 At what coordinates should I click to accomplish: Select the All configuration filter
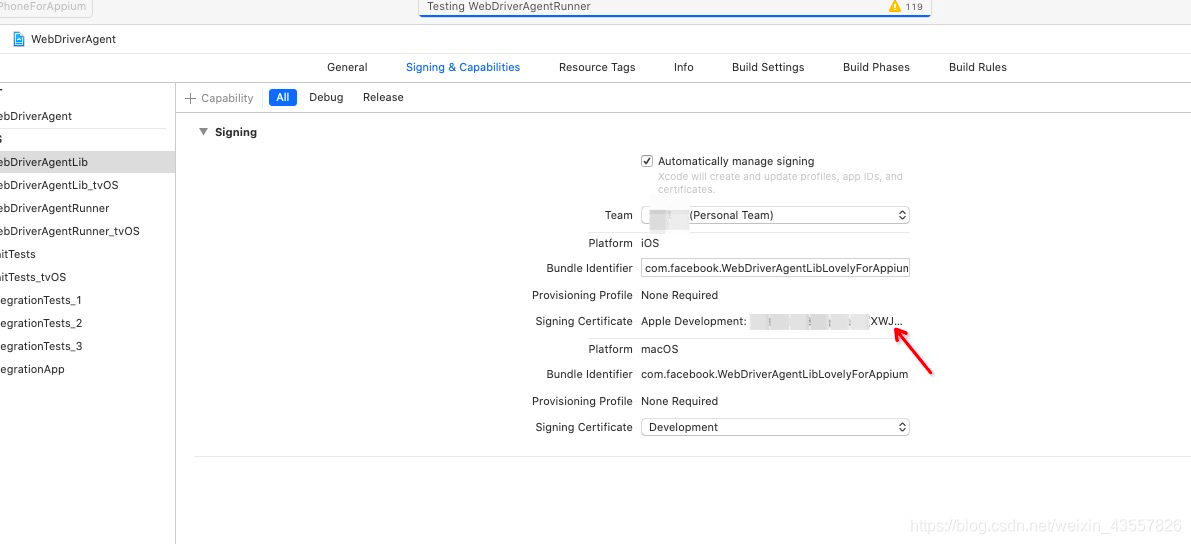pyautogui.click(x=283, y=97)
